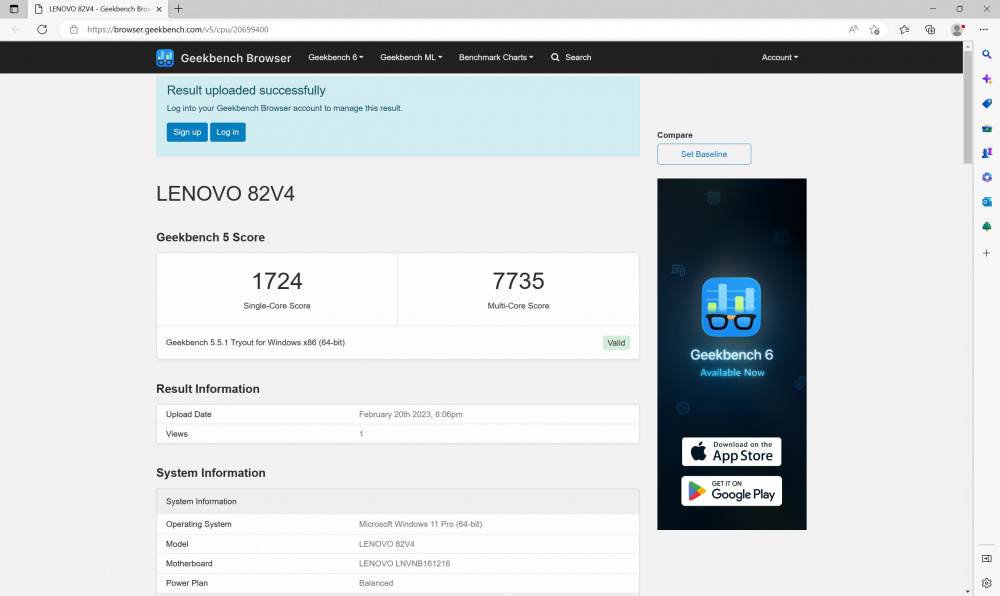Expand the Geekbench 6 dropdown menu

335,57
